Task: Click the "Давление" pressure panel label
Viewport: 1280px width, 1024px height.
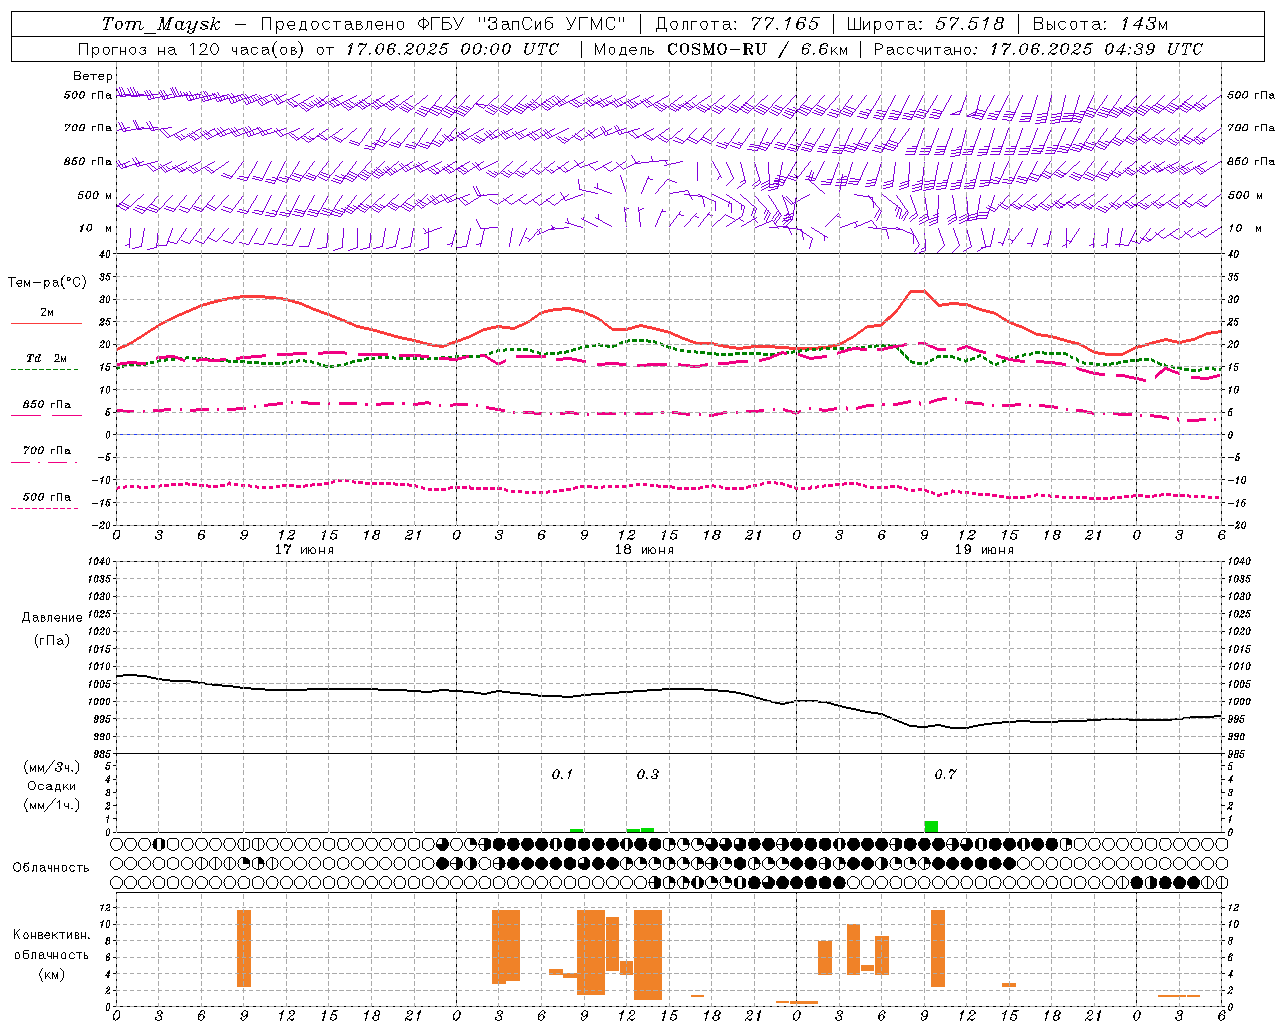Action: 52,618
